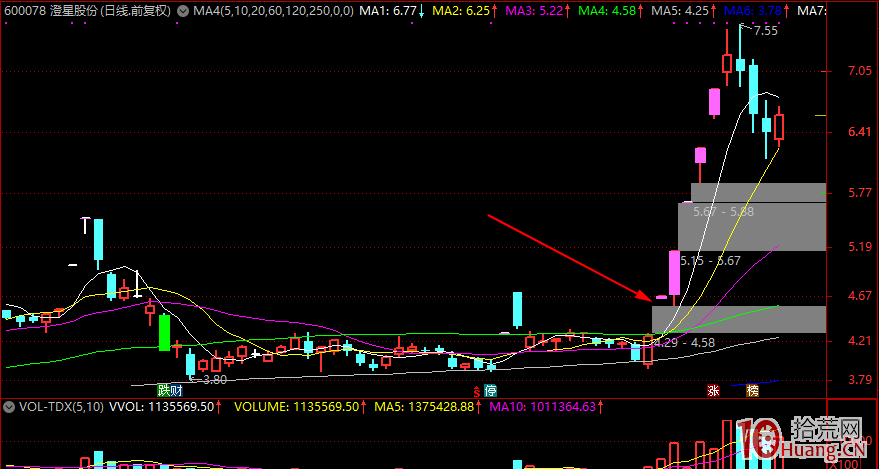This screenshot has height=469, width=879.
Task: Click the red S event marker
Action: coord(477,391)
